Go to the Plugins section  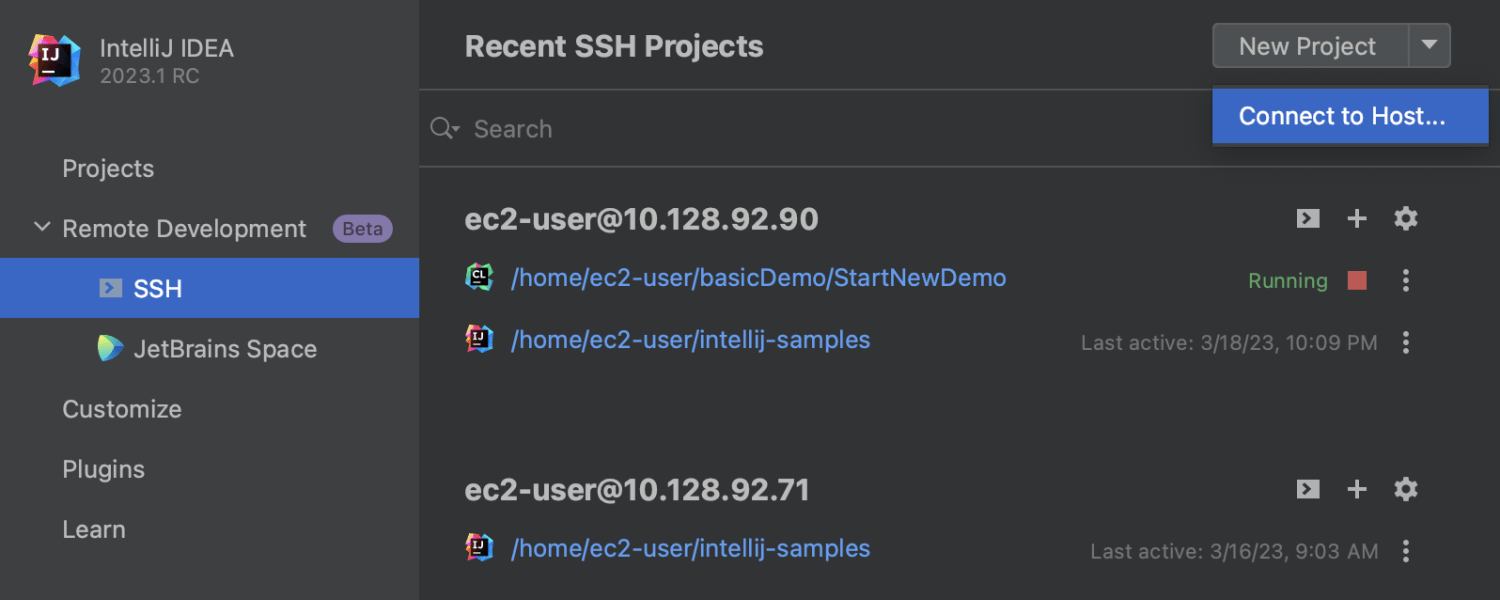click(103, 469)
